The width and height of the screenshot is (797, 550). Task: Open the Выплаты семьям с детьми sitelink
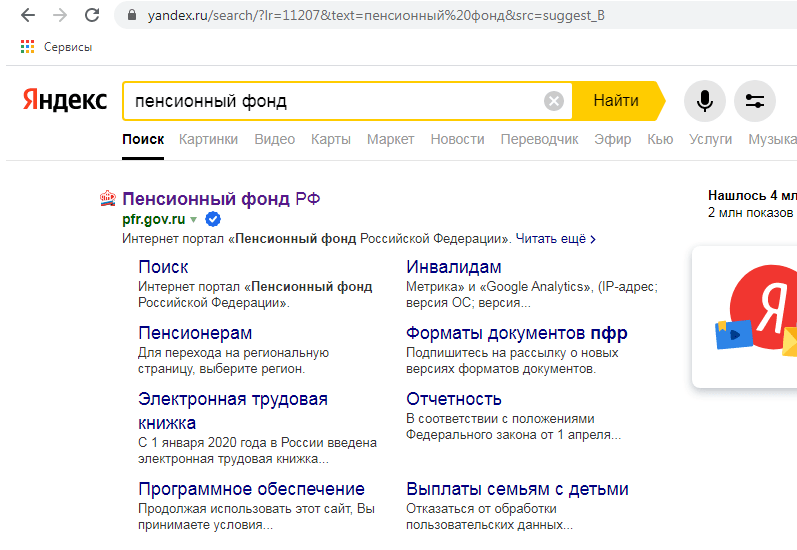(517, 489)
